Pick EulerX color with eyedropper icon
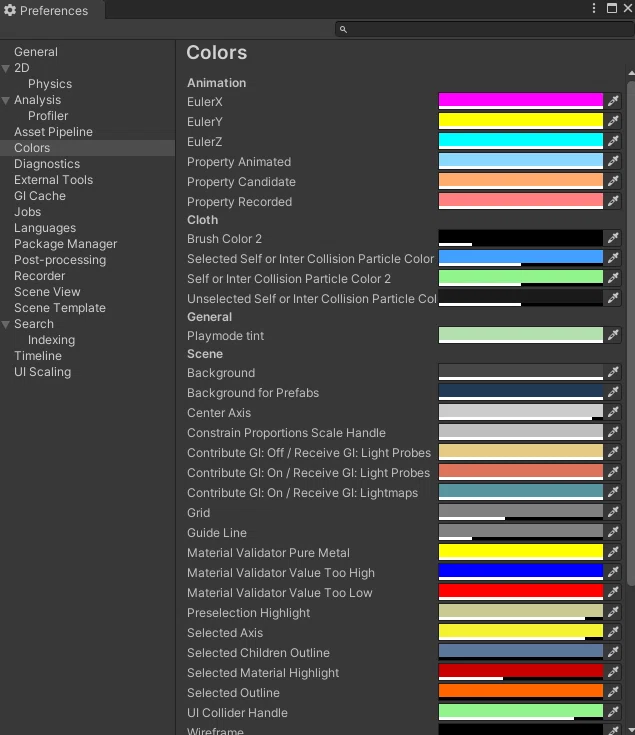The height and width of the screenshot is (735, 635). [613, 101]
